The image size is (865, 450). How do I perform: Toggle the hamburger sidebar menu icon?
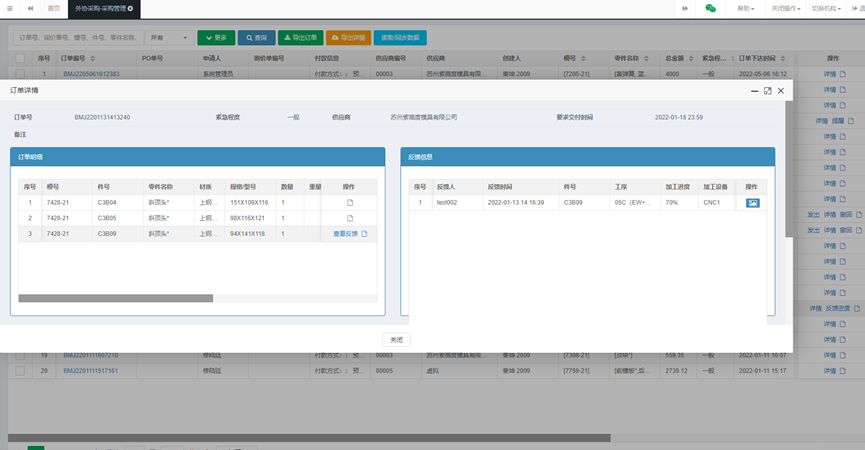click(x=10, y=8)
